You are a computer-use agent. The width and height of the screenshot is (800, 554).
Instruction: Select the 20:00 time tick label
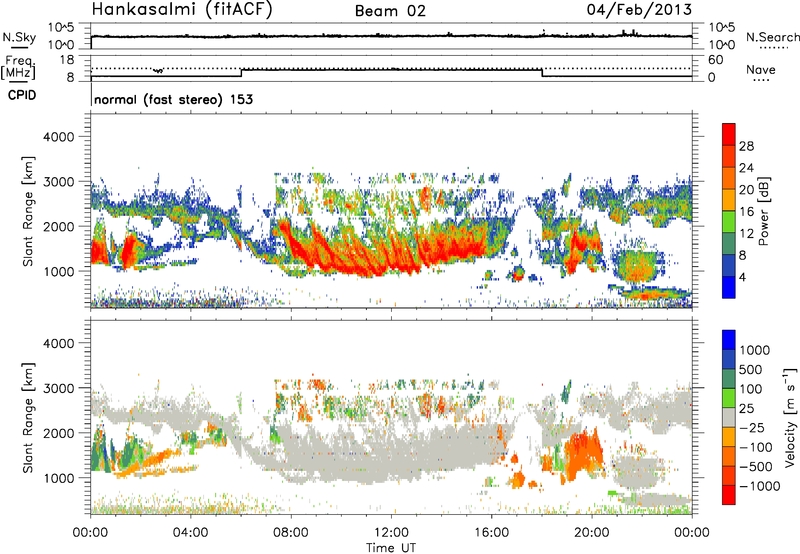pyautogui.click(x=591, y=533)
